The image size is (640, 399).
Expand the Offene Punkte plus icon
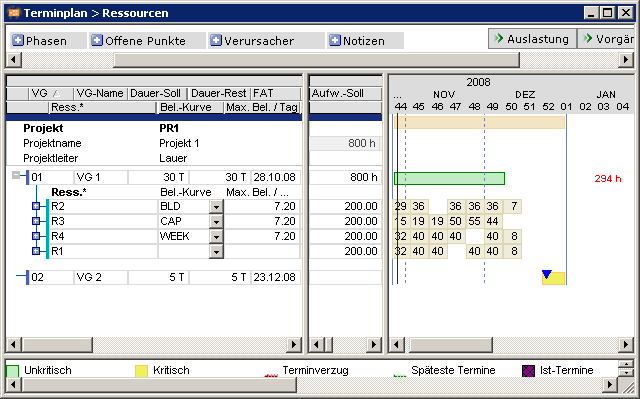click(x=97, y=40)
